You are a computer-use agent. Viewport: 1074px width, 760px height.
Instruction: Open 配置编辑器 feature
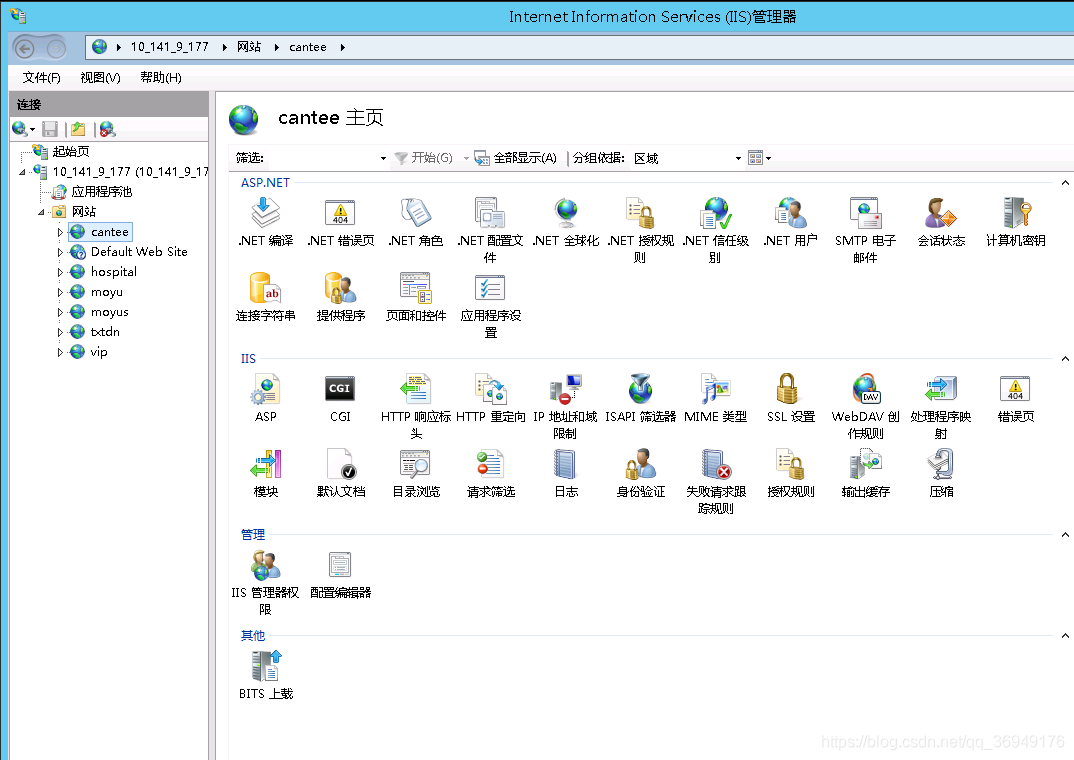click(x=340, y=574)
